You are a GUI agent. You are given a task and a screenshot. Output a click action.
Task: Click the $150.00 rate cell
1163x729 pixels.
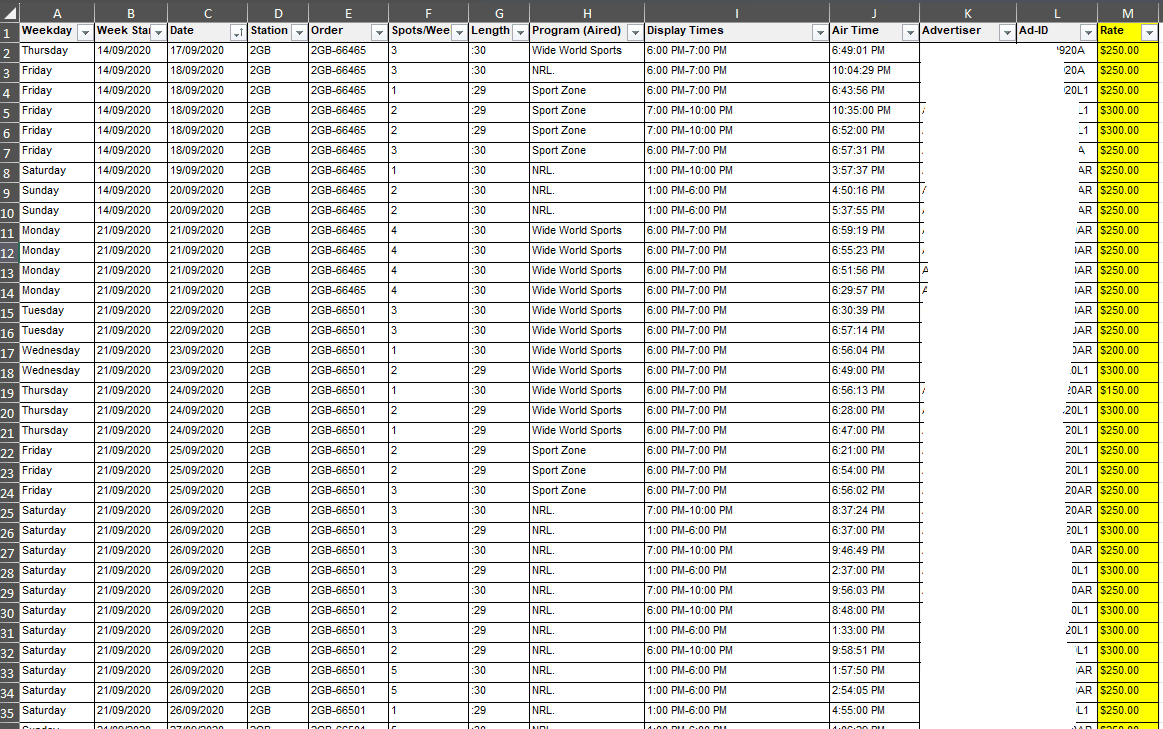(1127, 391)
